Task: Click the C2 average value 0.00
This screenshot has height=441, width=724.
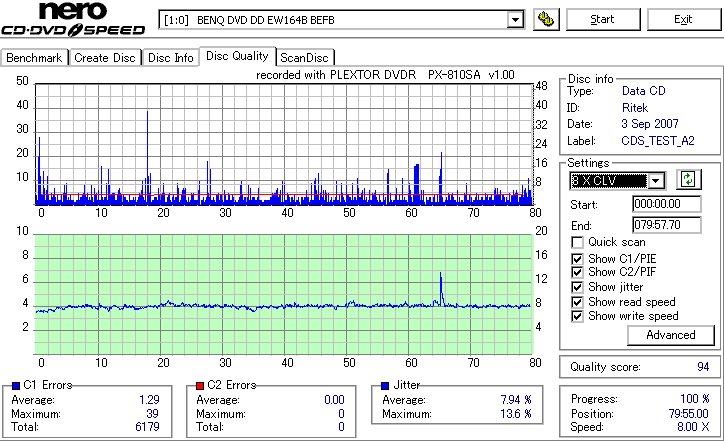Action: pyautogui.click(x=334, y=400)
